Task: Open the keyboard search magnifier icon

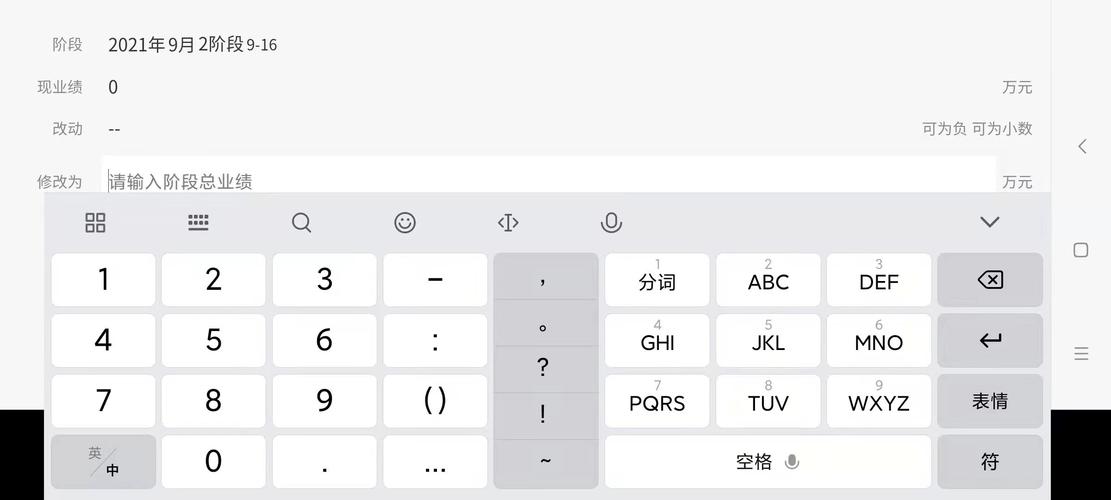Action: tap(301, 222)
